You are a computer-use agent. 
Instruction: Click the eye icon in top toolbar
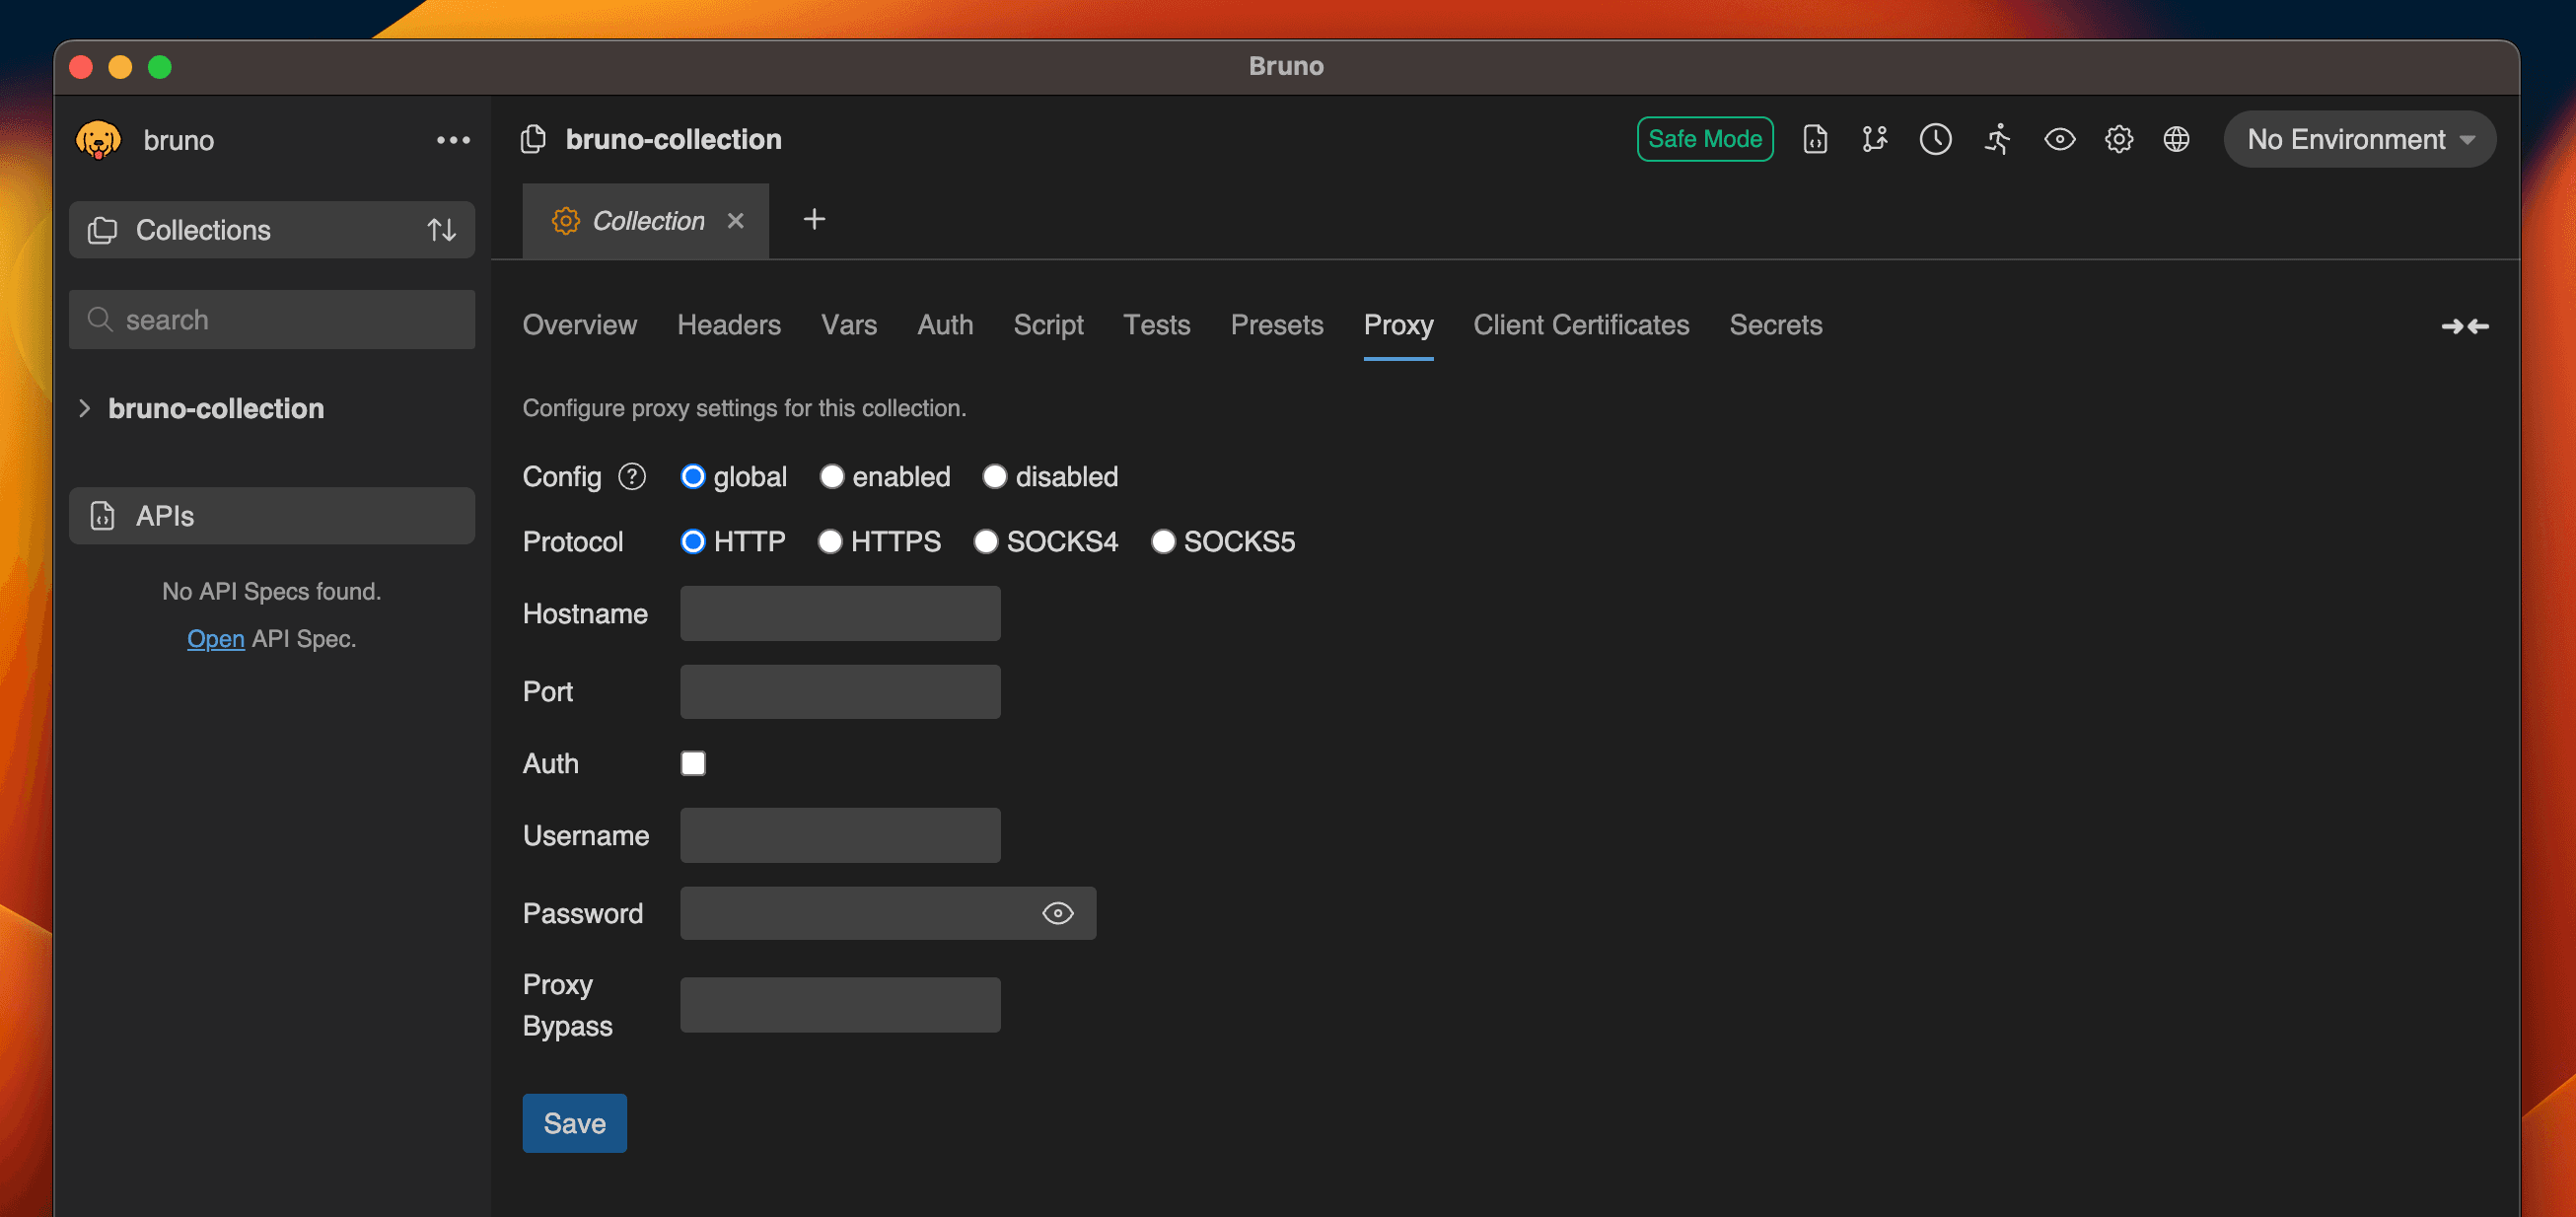click(2059, 139)
